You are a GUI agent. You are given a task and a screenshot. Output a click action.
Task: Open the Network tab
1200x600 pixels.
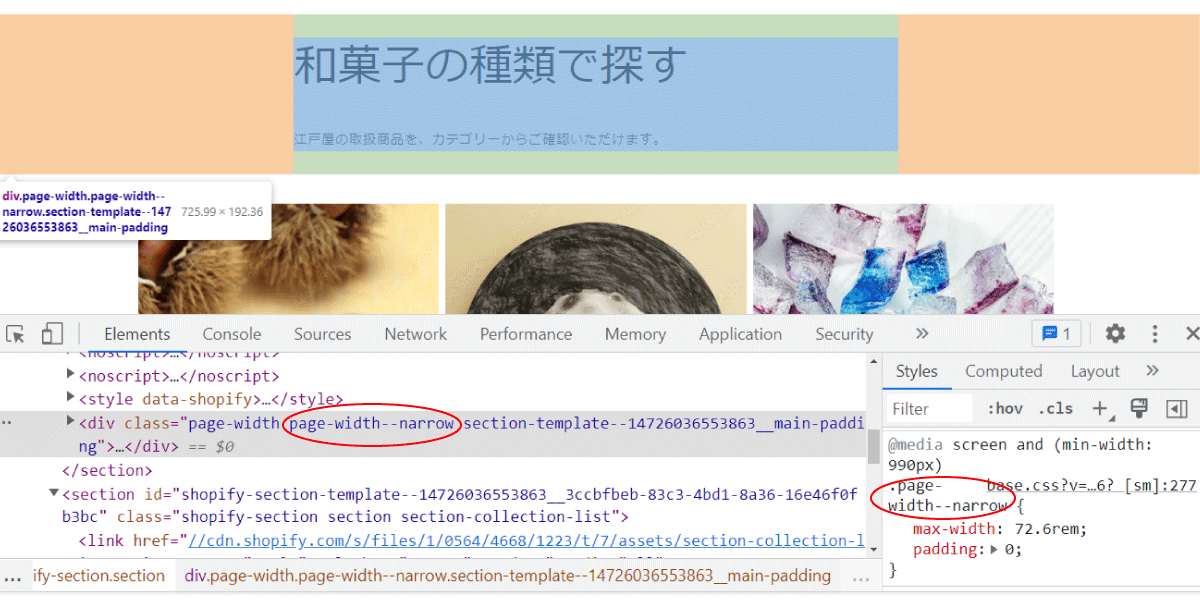[x=416, y=334]
